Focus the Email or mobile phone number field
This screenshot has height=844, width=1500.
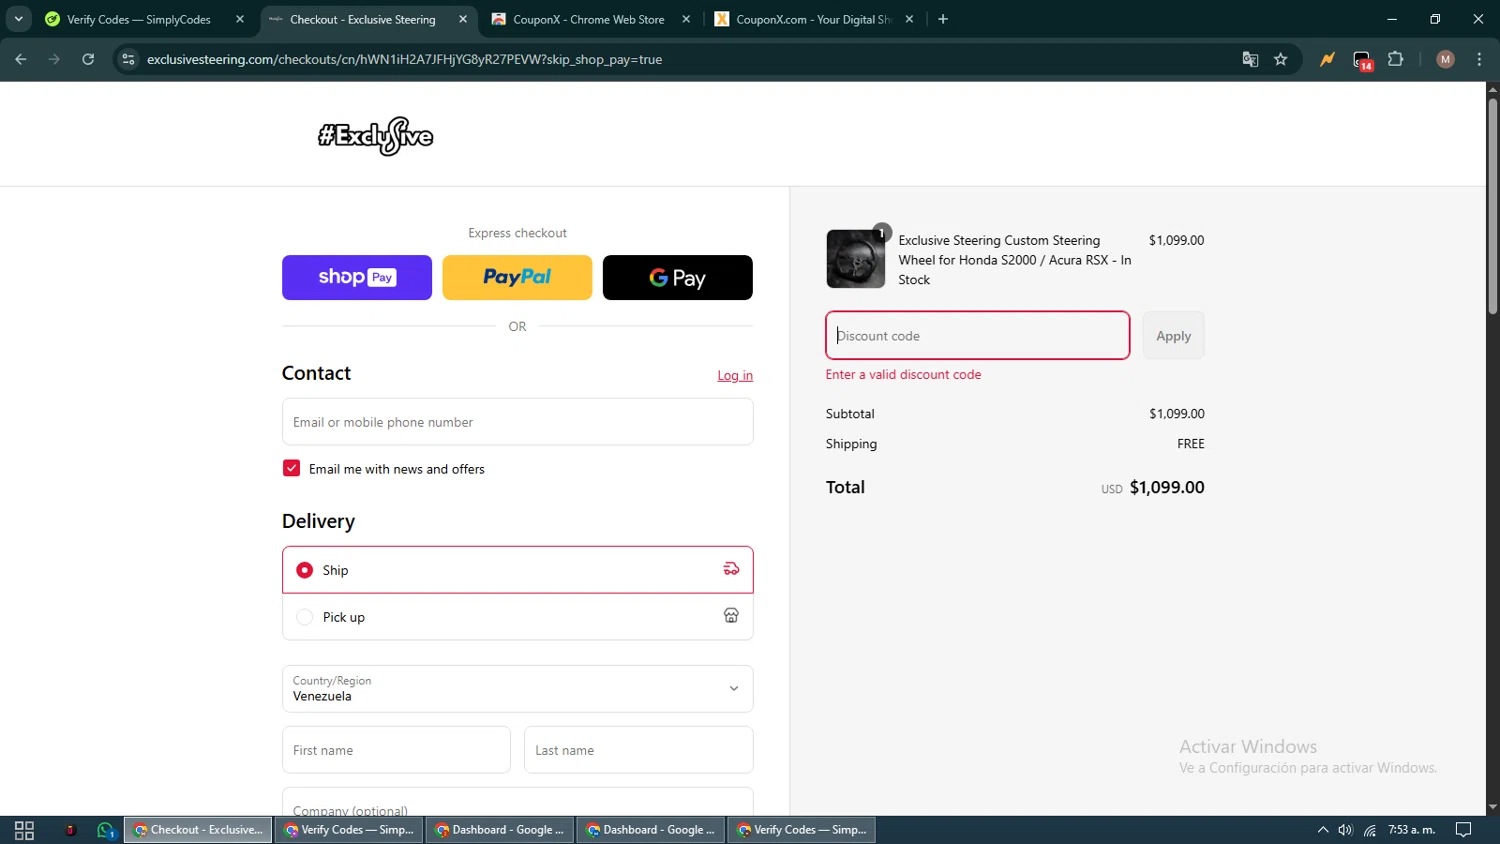tap(517, 422)
